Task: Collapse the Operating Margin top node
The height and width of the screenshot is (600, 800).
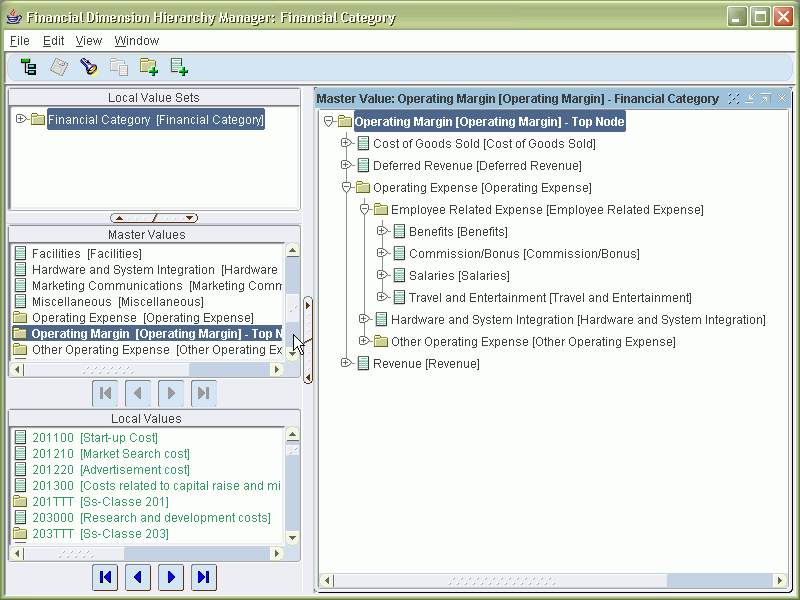Action: [x=329, y=121]
